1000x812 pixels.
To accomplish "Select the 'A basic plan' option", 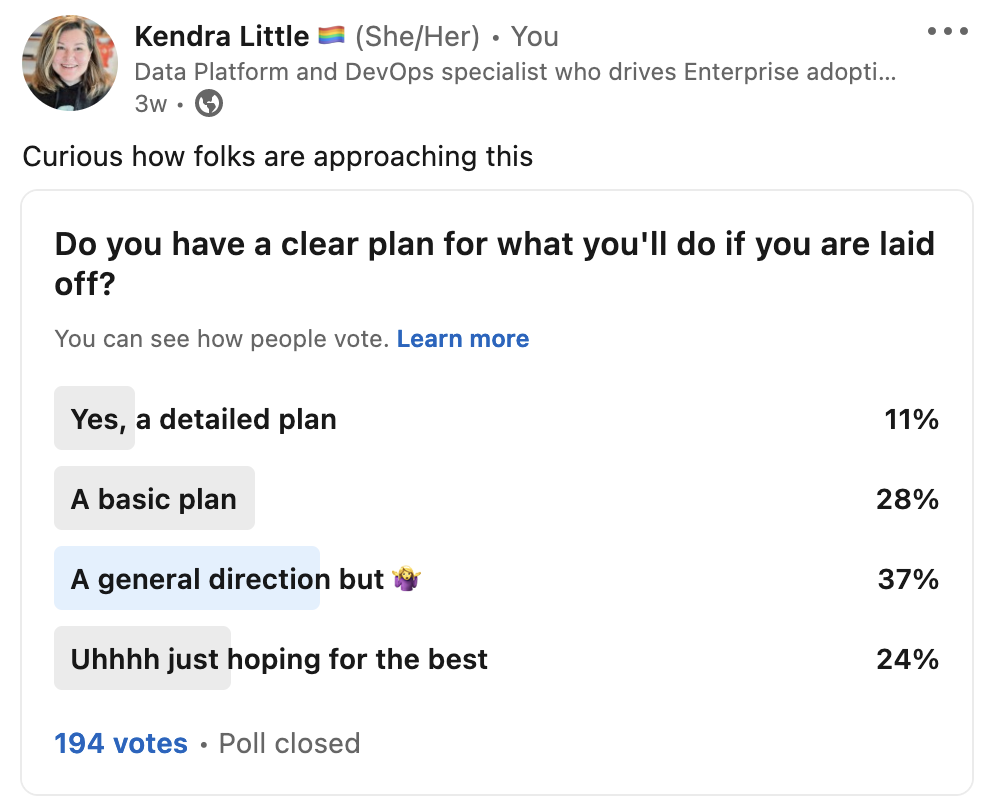I will coord(154,498).
